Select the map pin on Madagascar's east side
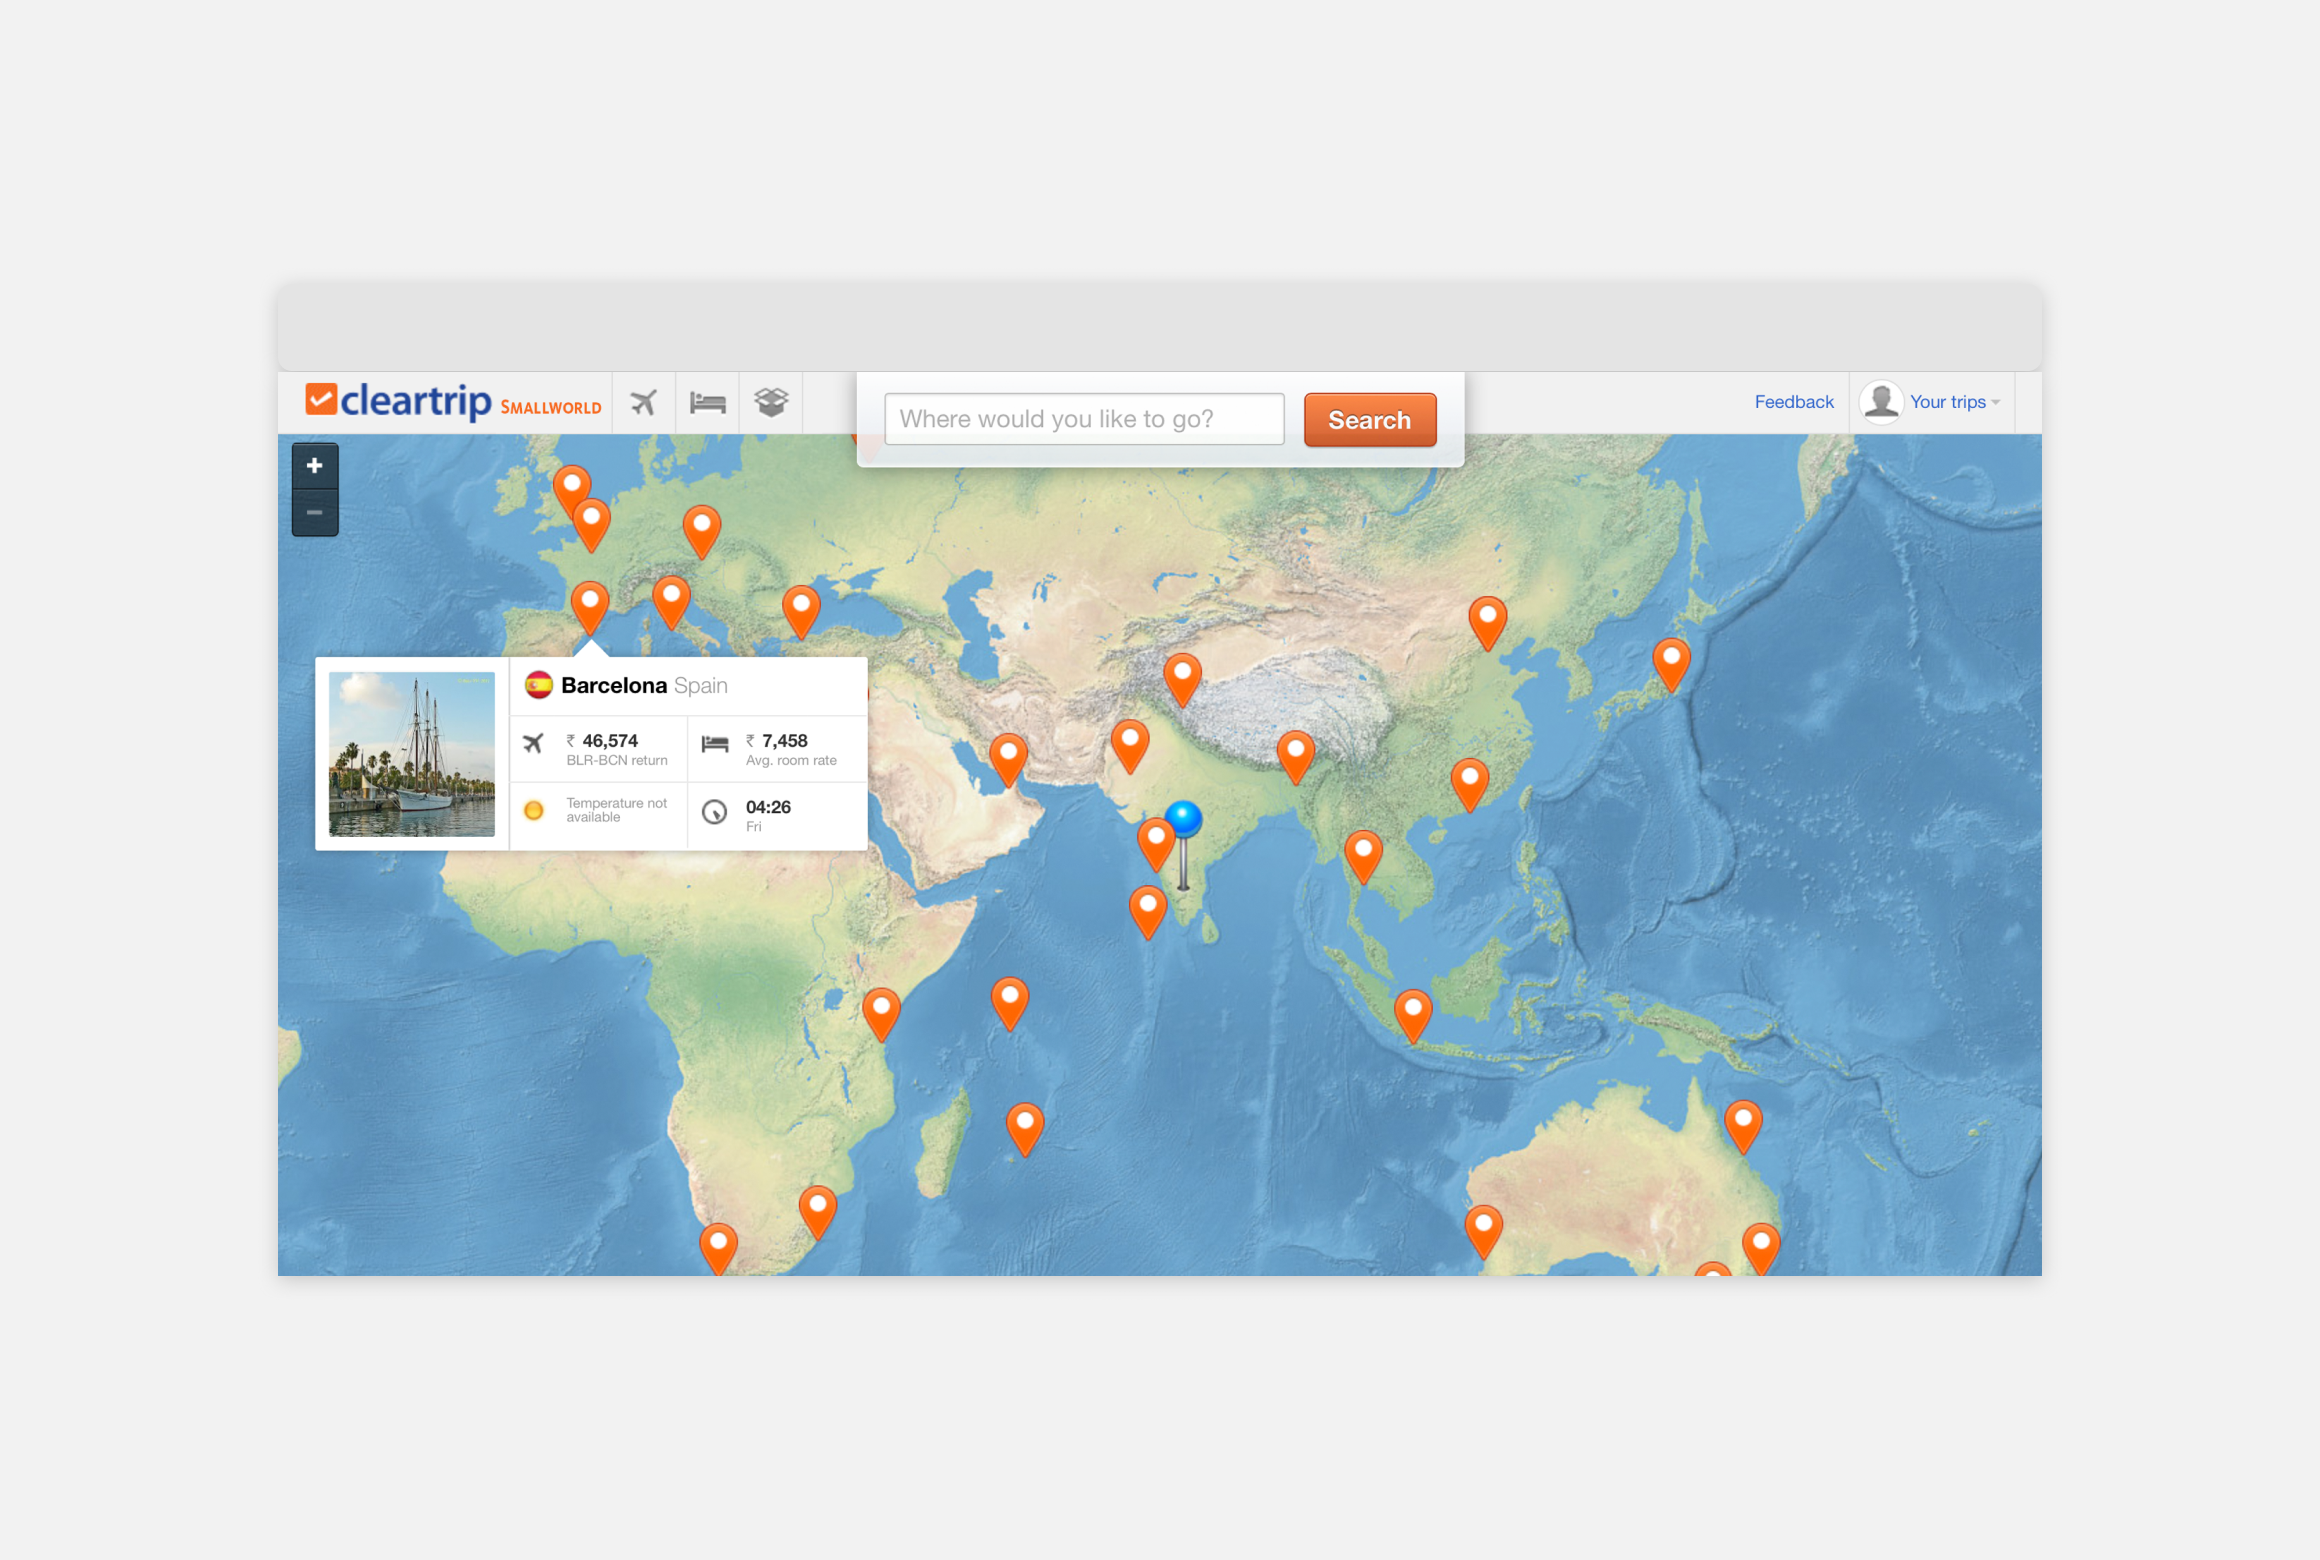2320x1560 pixels. (1024, 1124)
